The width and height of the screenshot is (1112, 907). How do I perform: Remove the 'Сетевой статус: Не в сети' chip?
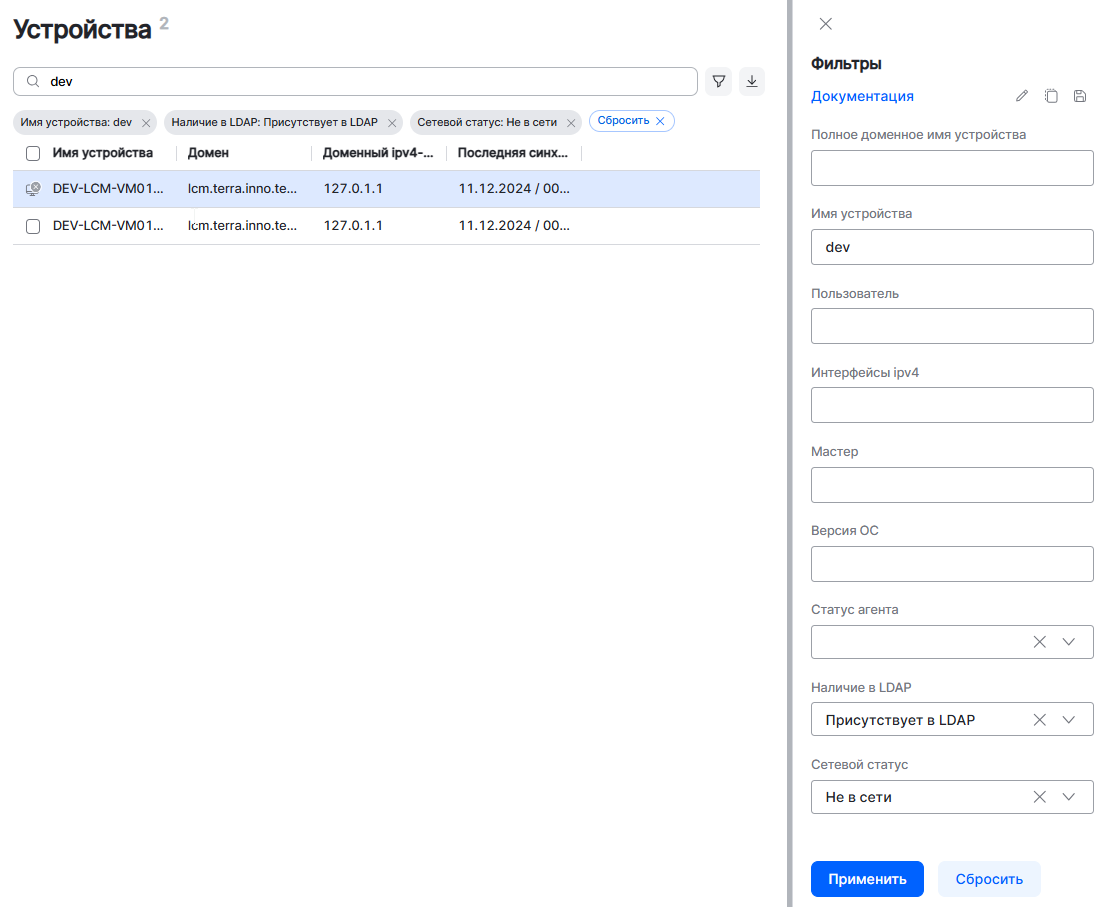[x=570, y=122]
